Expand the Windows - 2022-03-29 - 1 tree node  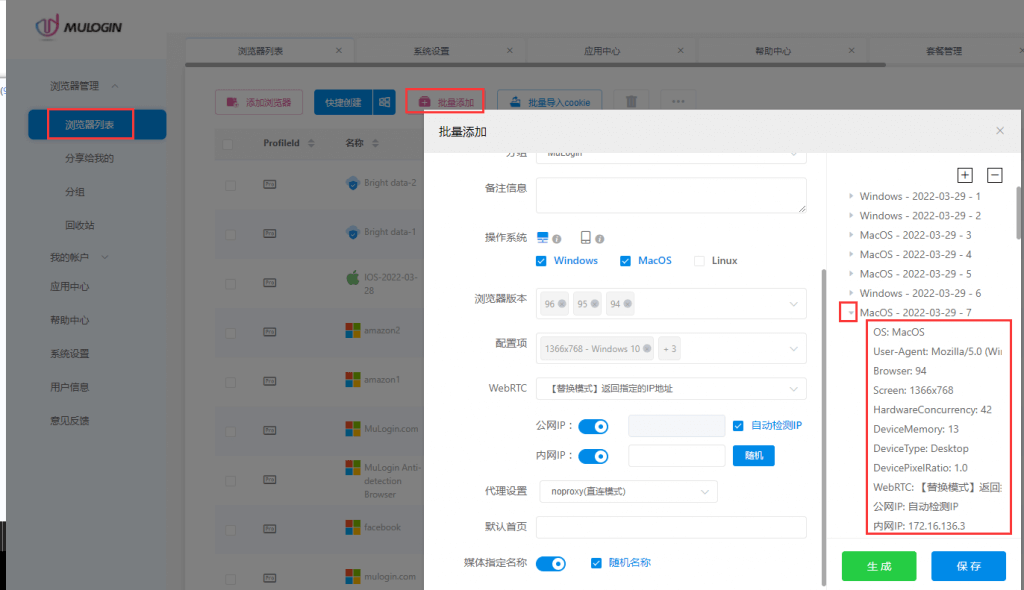(x=850, y=196)
